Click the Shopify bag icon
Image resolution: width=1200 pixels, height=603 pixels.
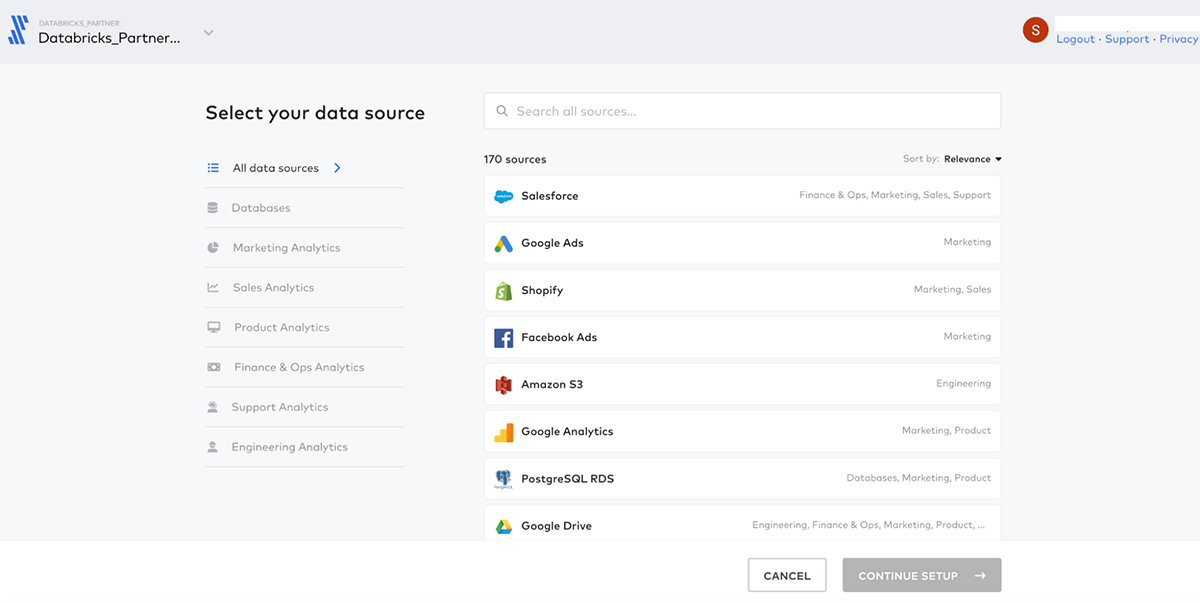pos(503,290)
